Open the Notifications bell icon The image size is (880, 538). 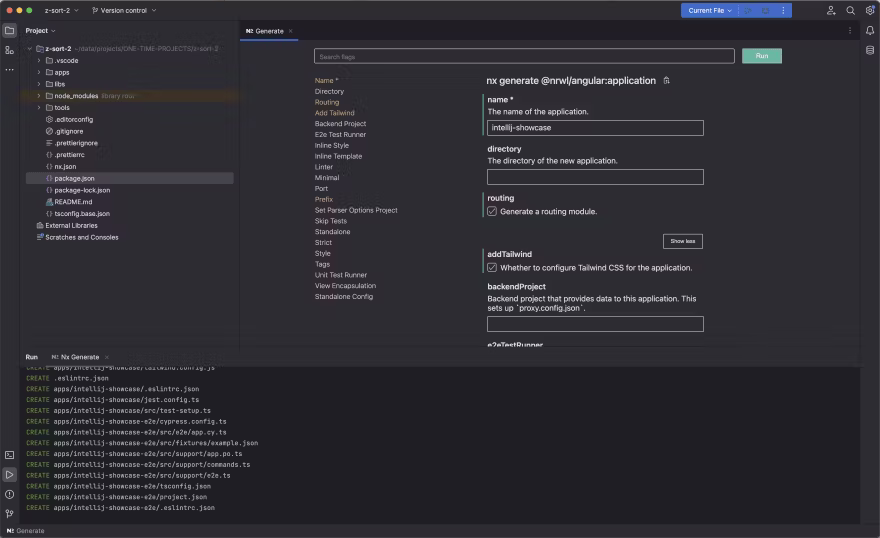pos(870,31)
